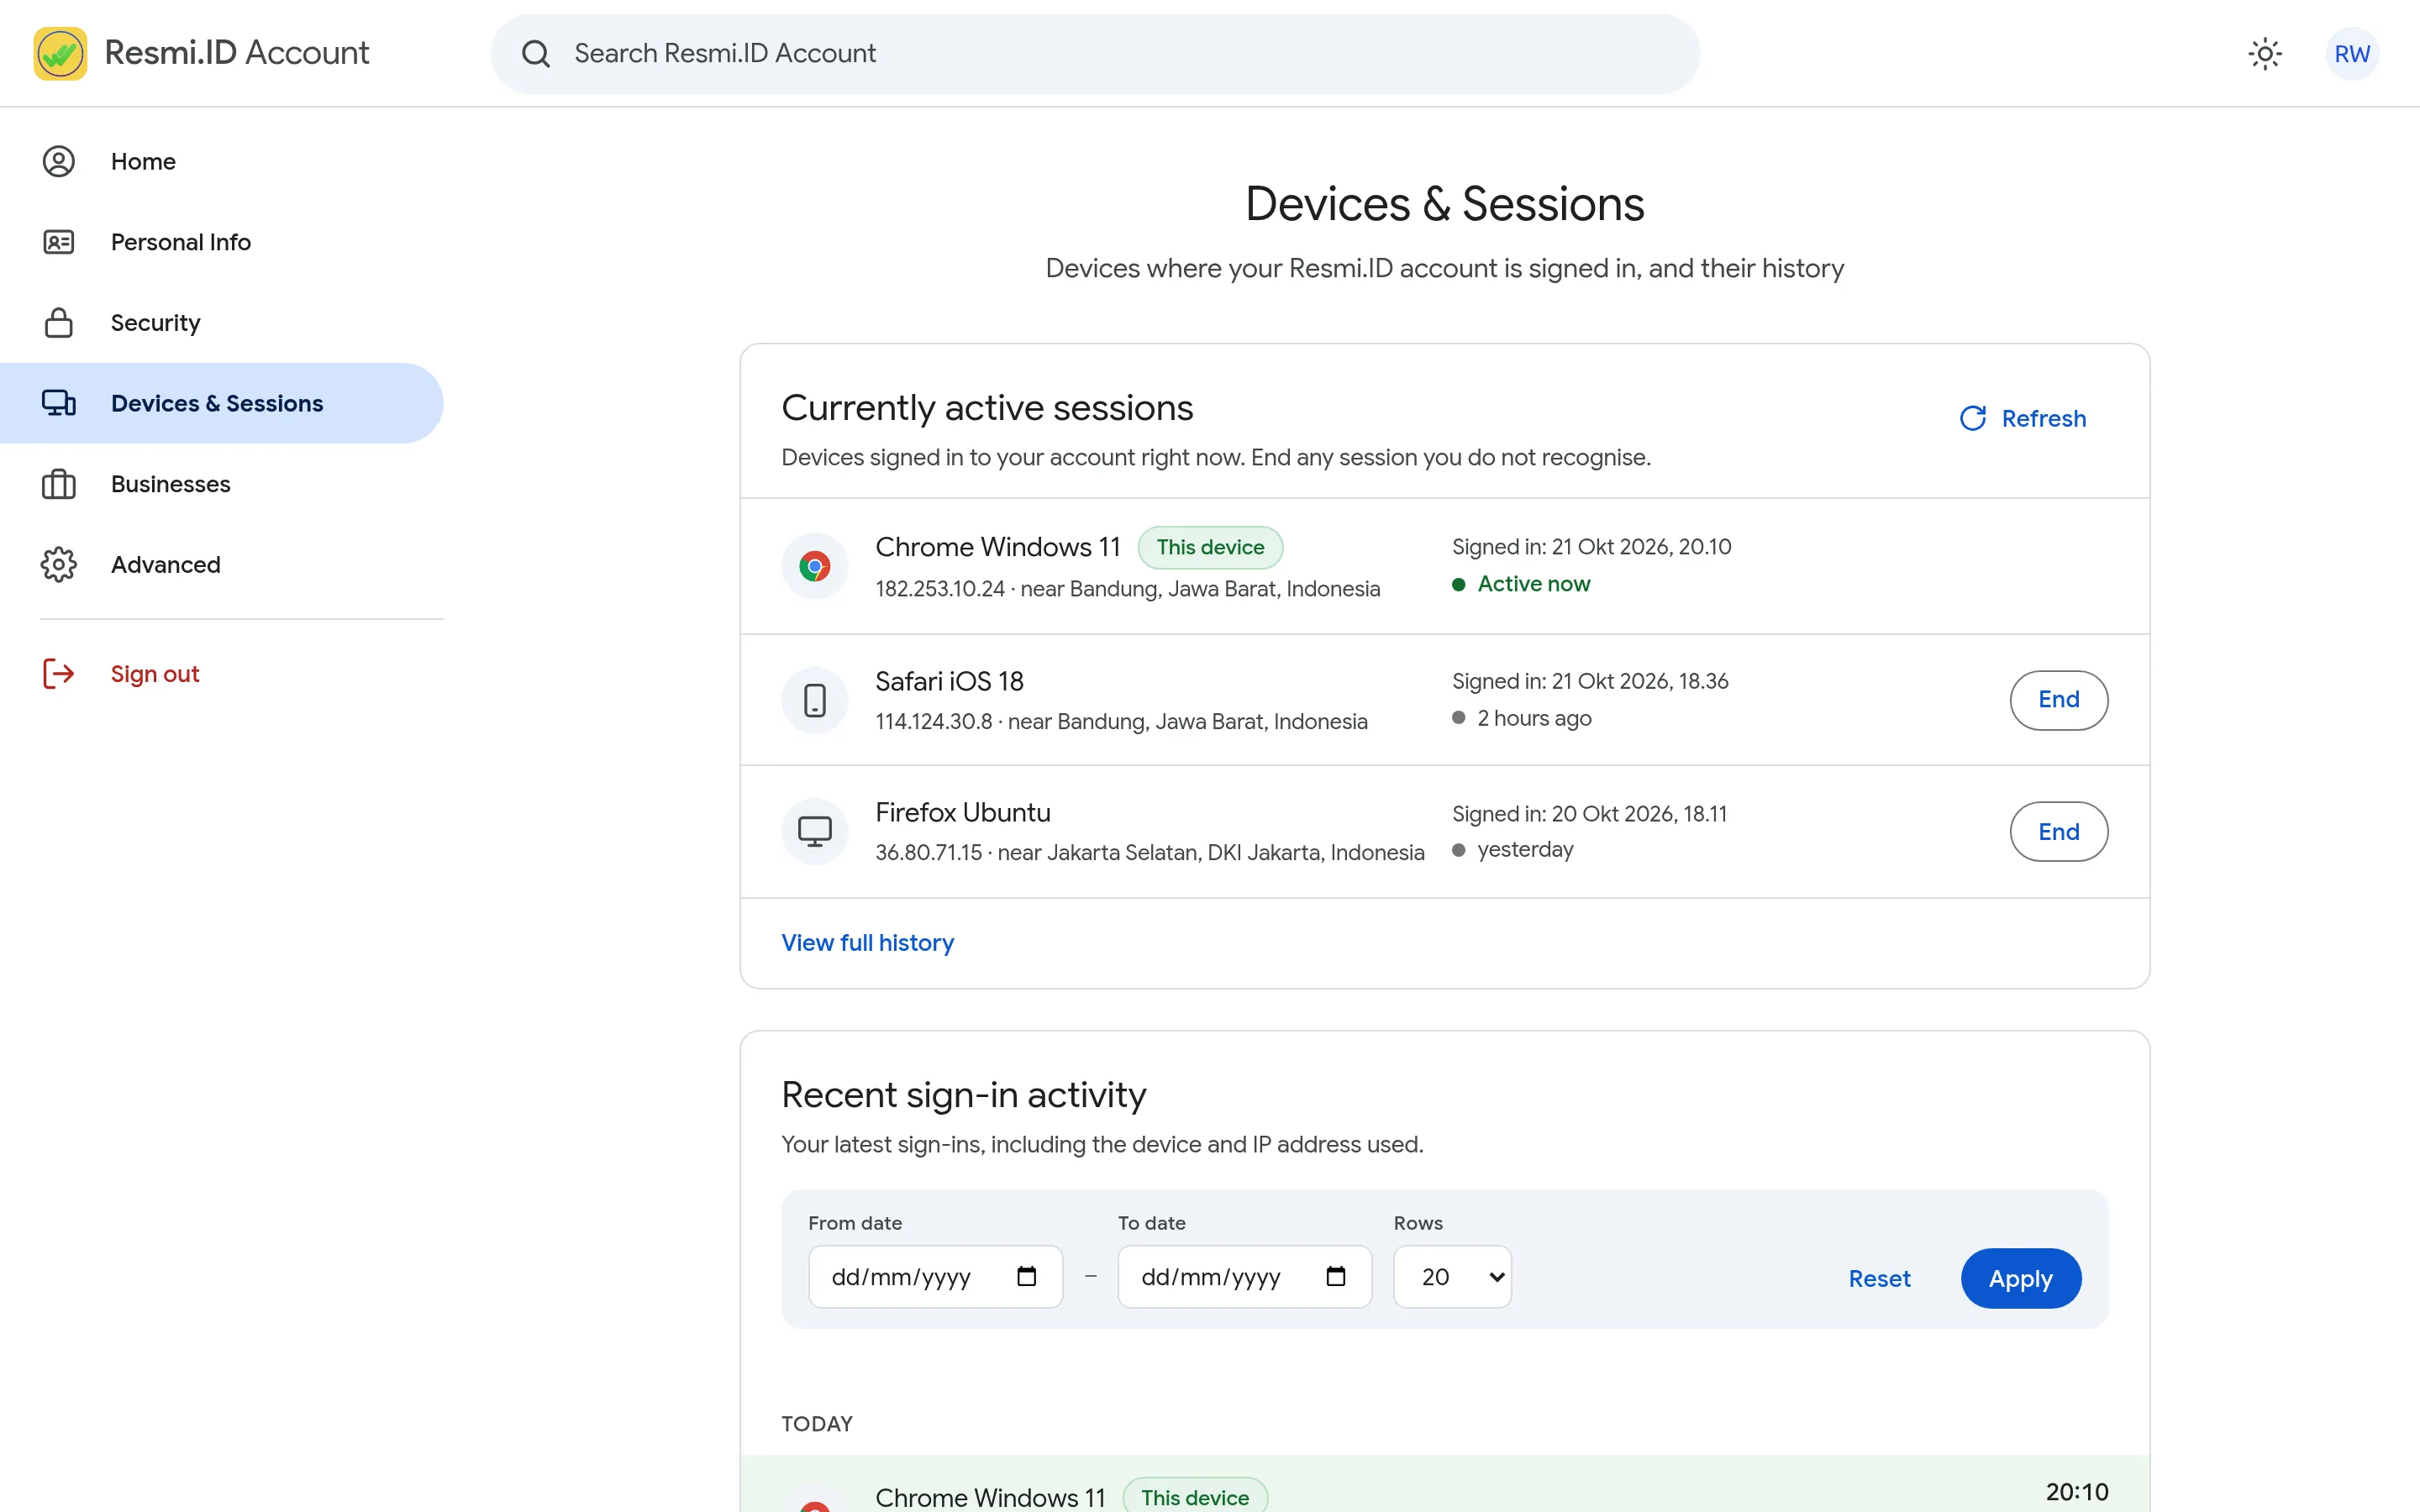Click the Firefox Ubuntu monitor icon

[815, 831]
